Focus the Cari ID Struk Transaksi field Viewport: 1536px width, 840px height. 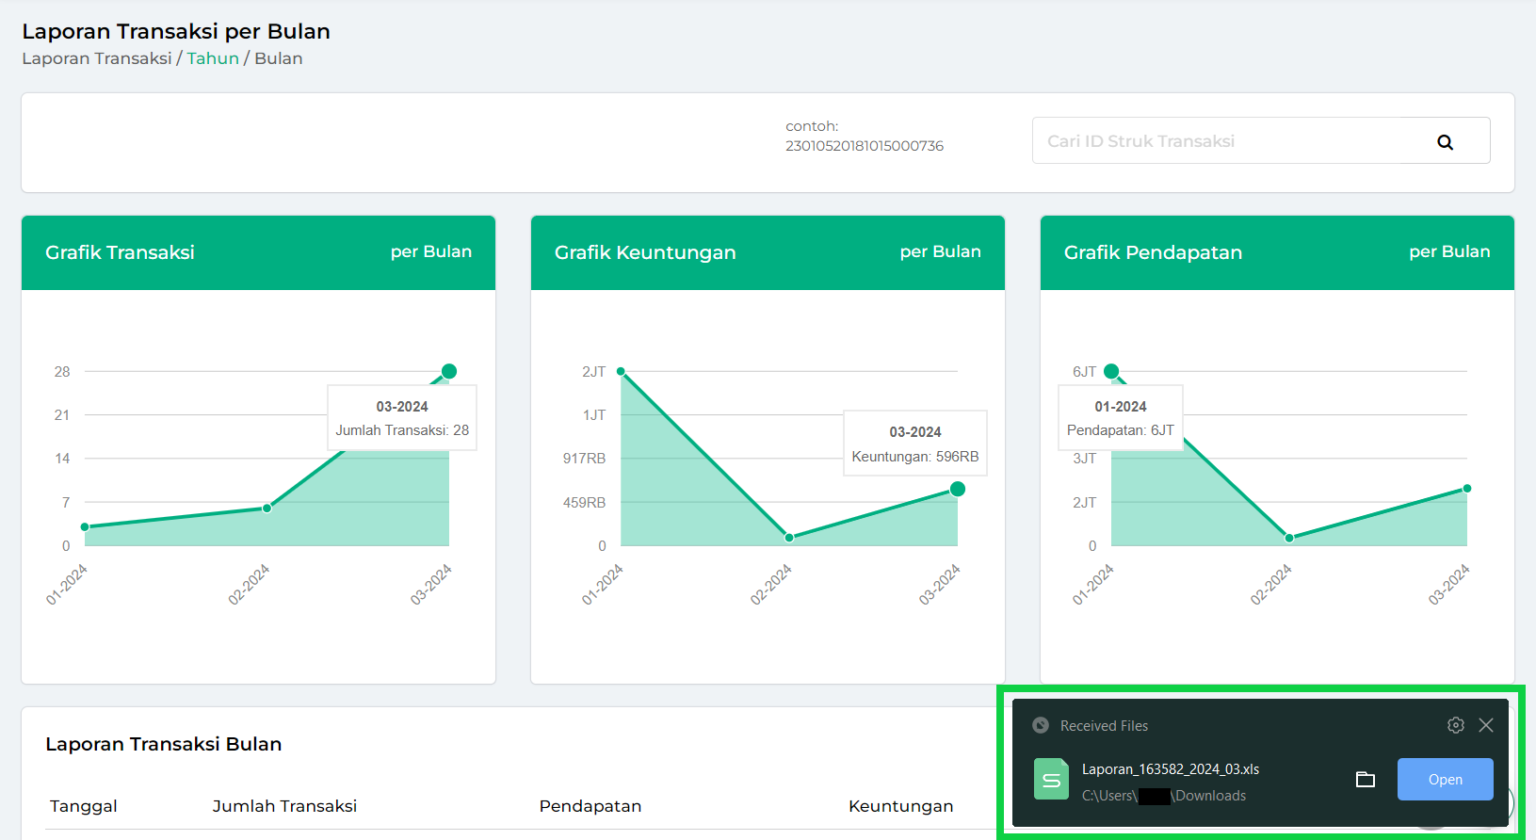point(1230,141)
